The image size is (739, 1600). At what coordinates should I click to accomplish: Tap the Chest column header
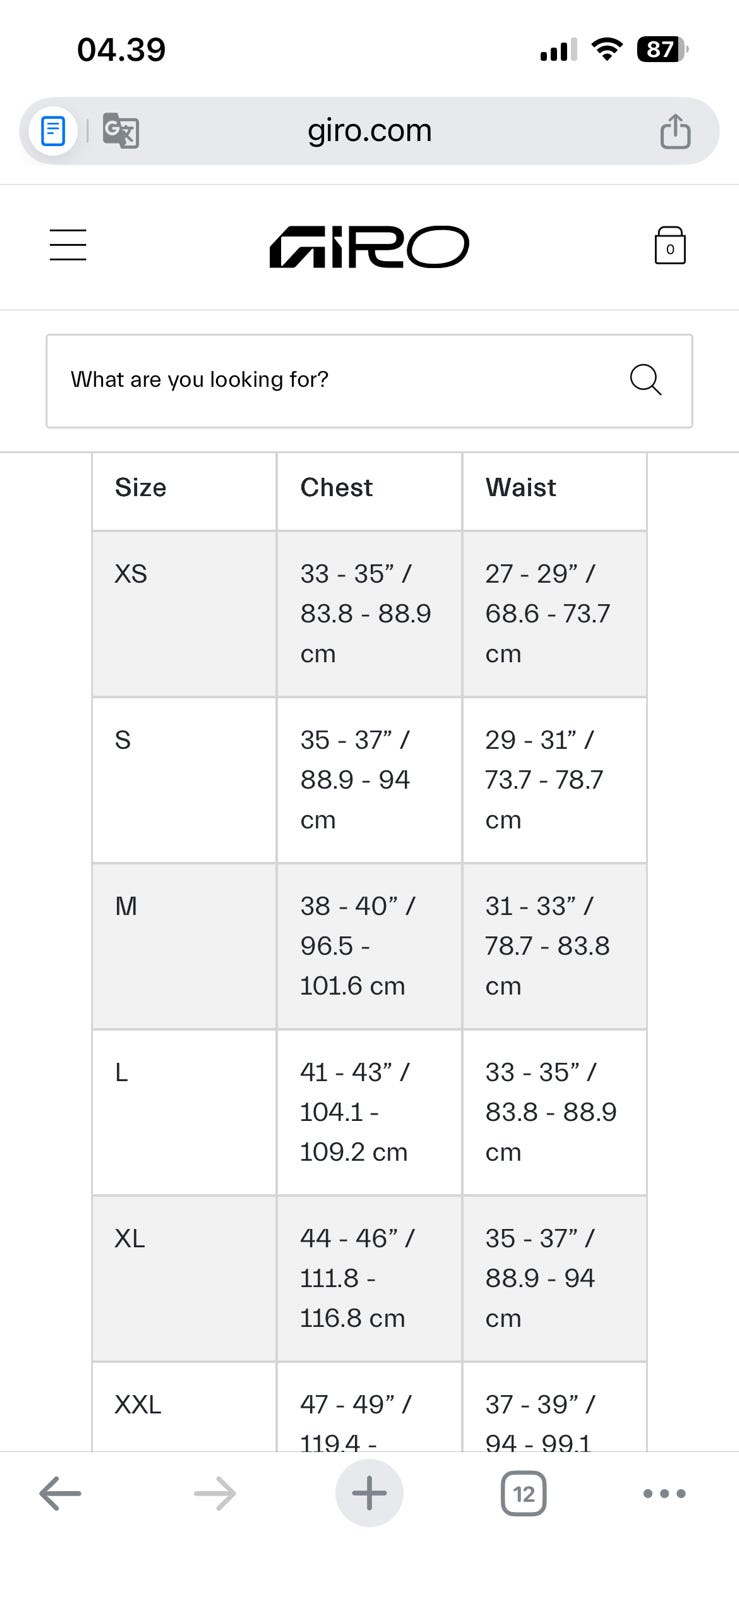pos(336,488)
